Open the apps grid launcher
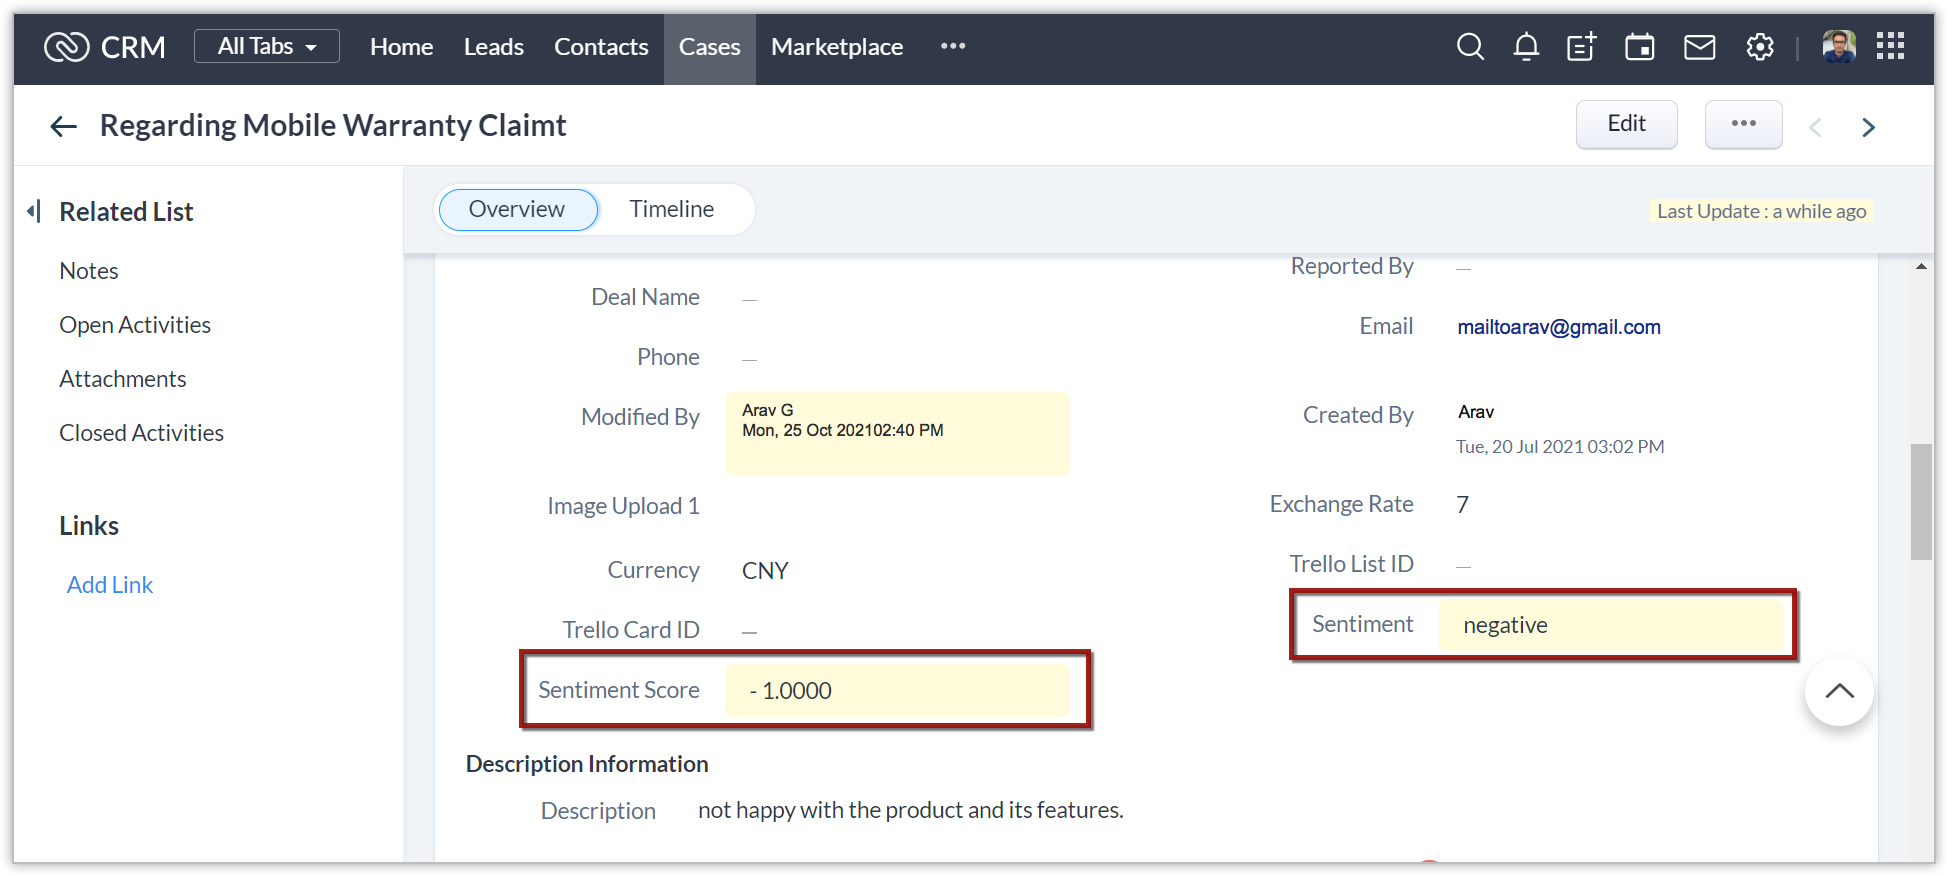This screenshot has height=876, width=1948. (1890, 46)
